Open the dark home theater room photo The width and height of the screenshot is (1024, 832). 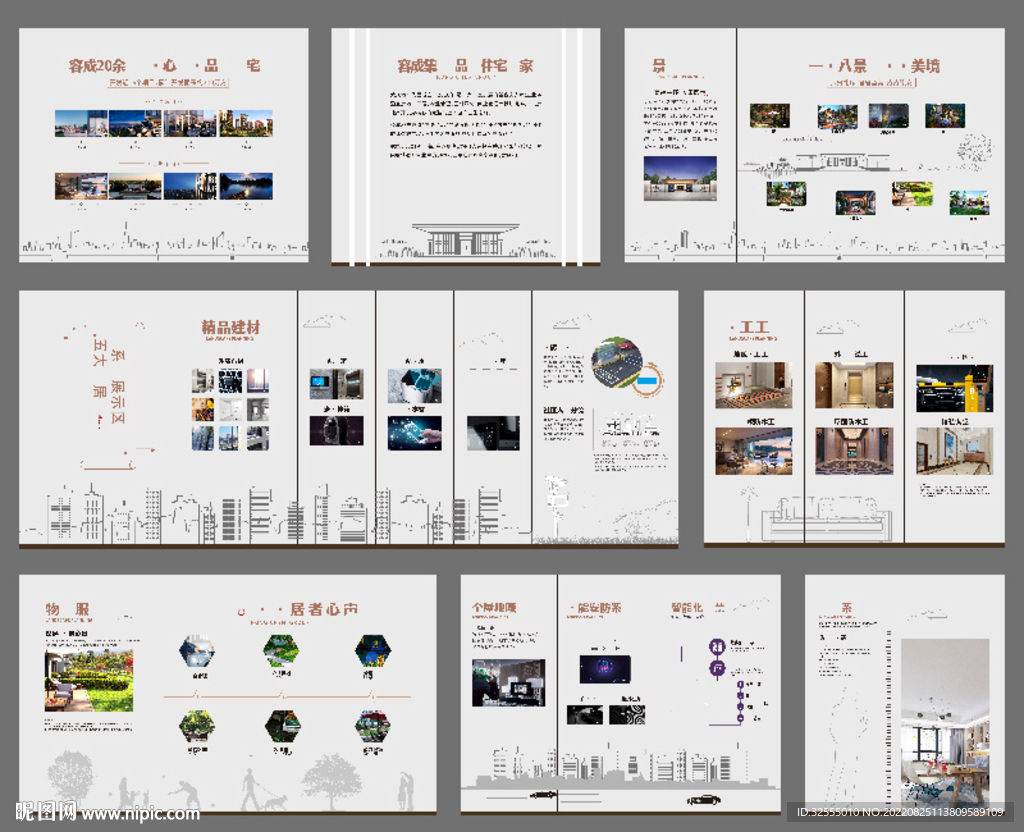tap(508, 682)
